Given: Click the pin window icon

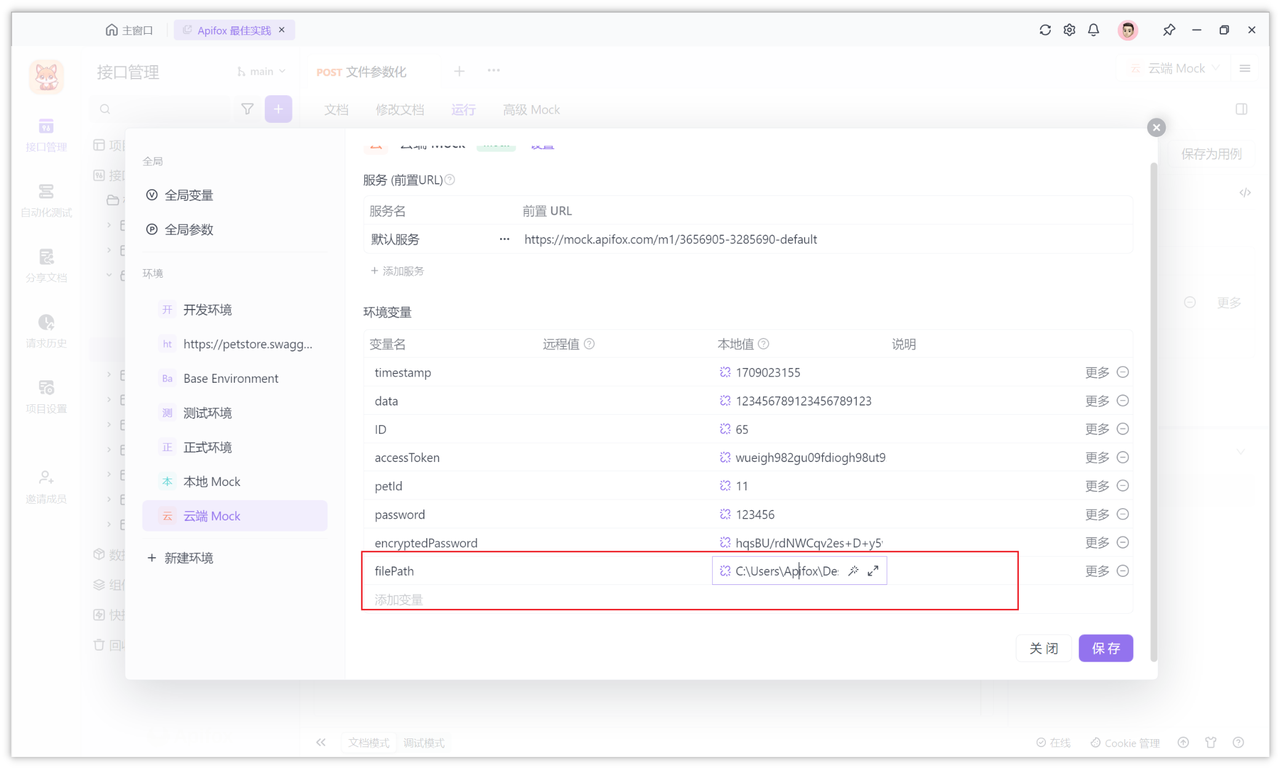Looking at the screenshot, I should click(1169, 30).
